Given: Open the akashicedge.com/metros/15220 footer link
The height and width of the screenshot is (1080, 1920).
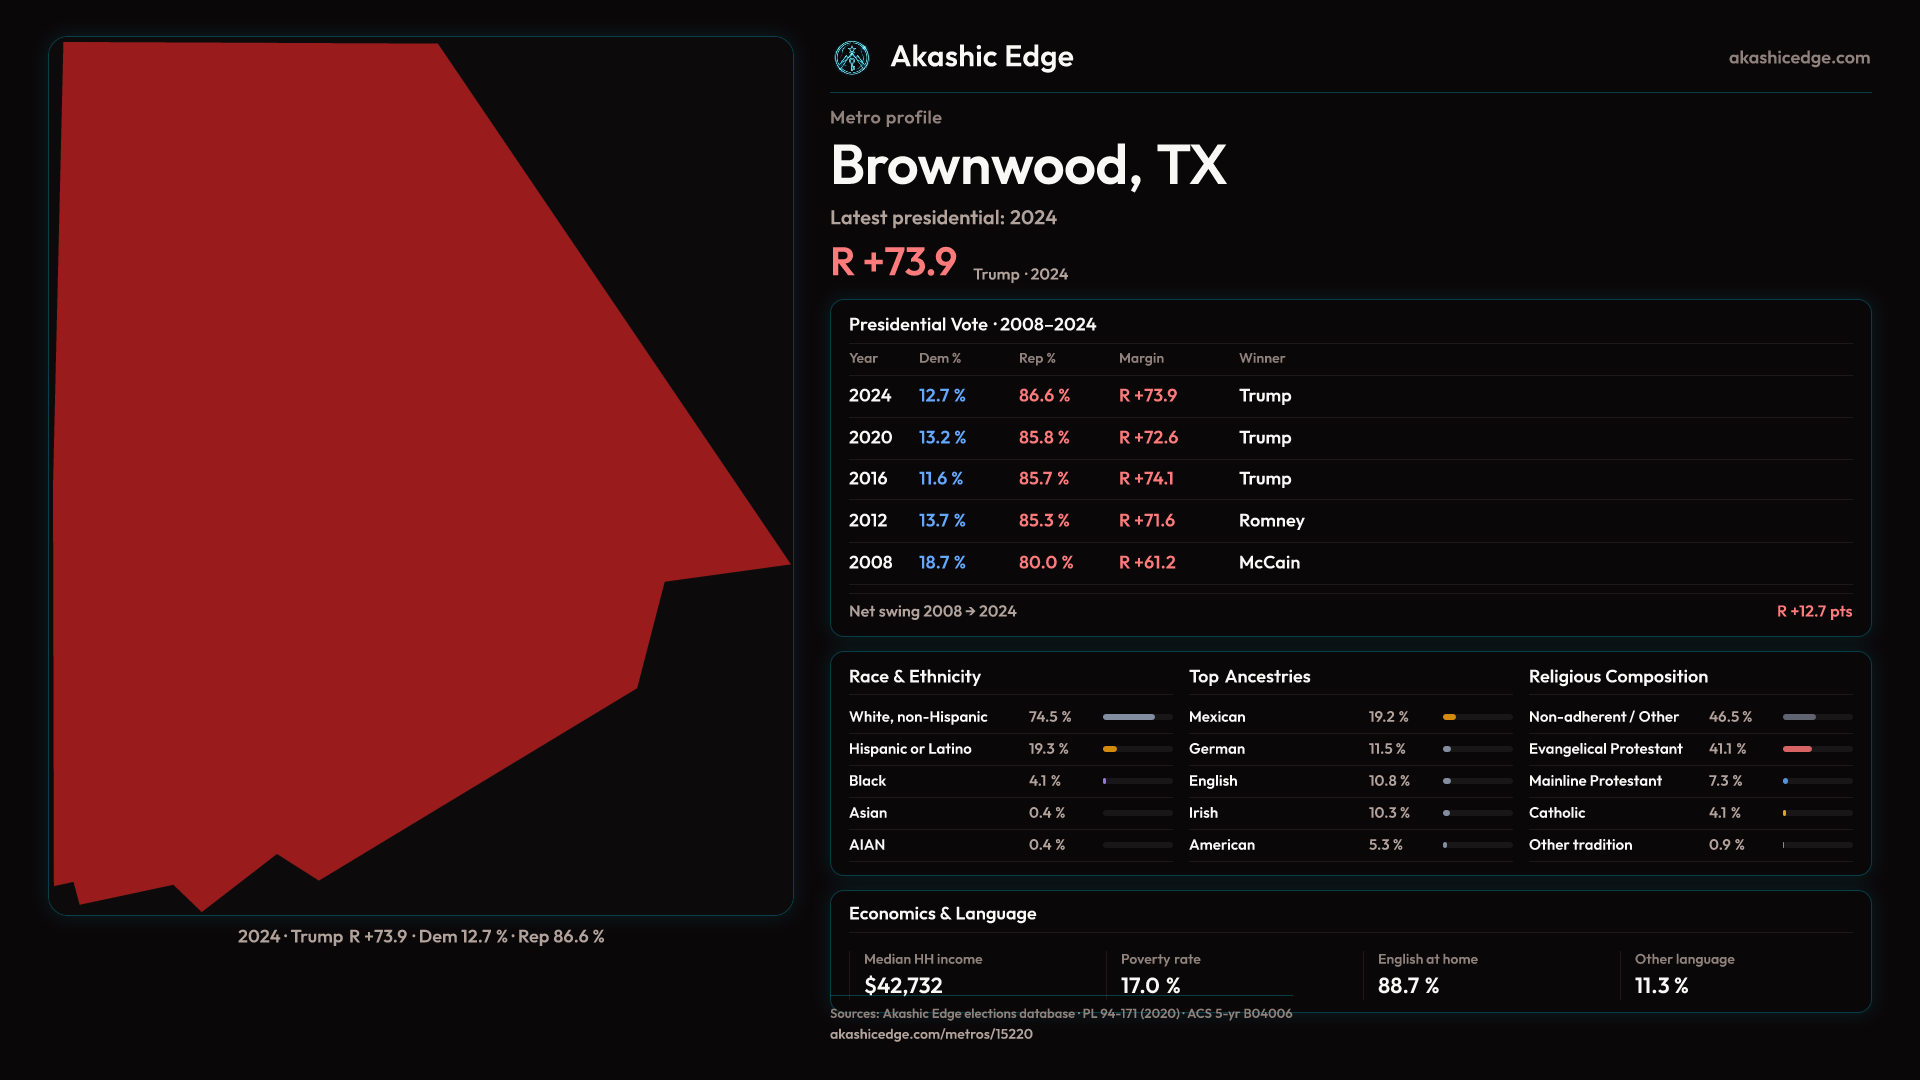Looking at the screenshot, I should pos(930,1034).
